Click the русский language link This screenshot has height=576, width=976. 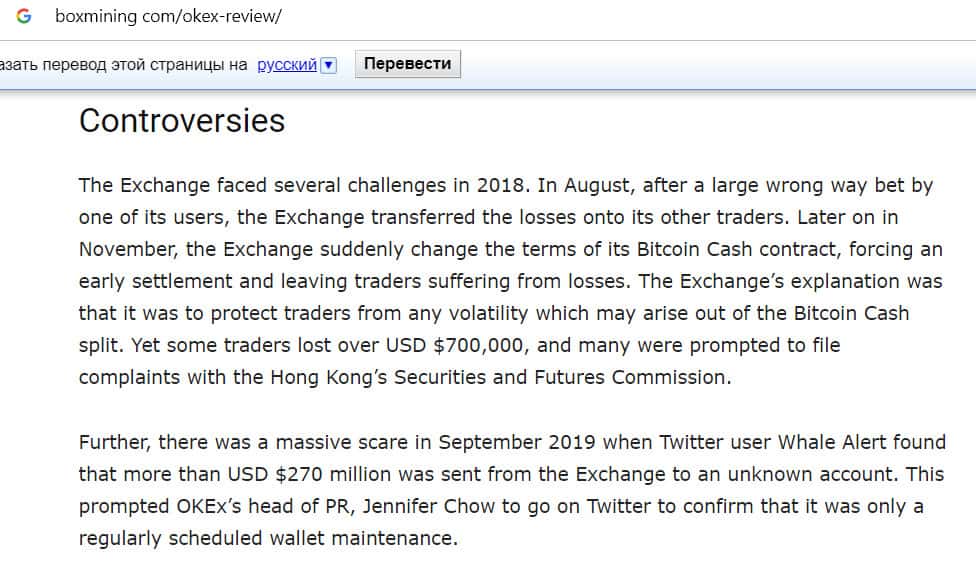coord(287,65)
